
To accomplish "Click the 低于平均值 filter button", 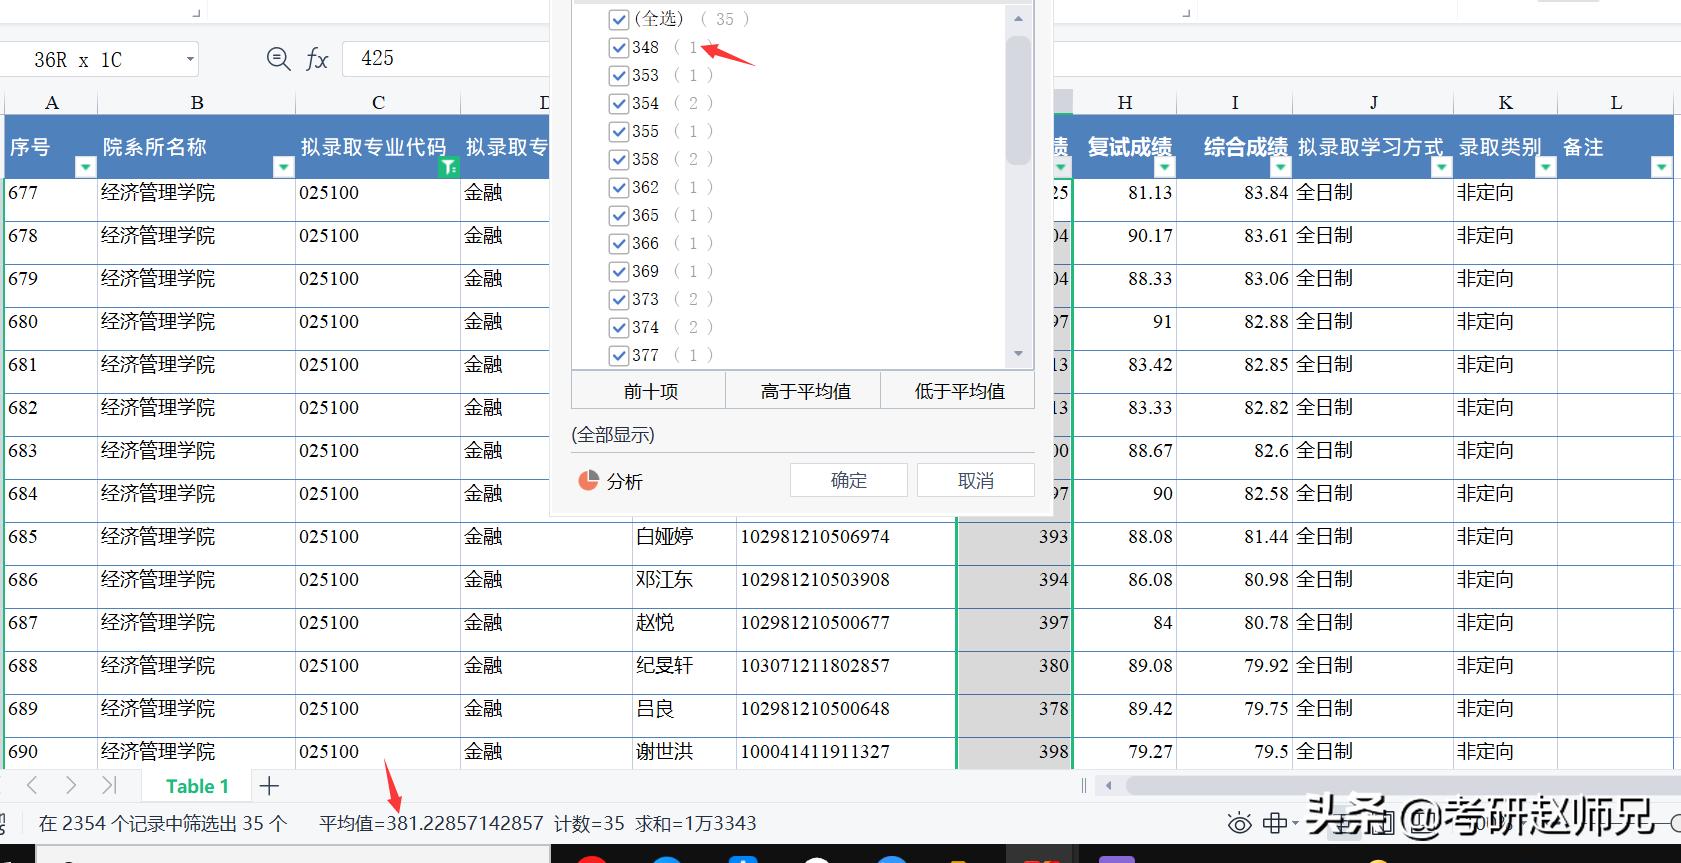I will [958, 391].
